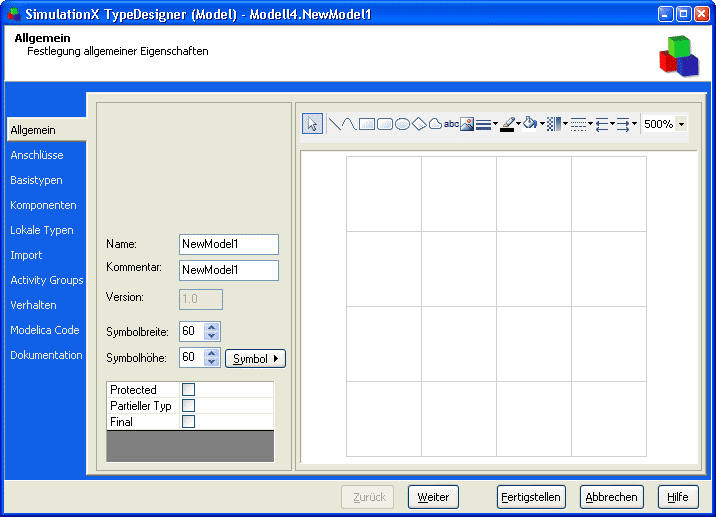
Task: Select the ellipse shape tool
Action: [402, 124]
